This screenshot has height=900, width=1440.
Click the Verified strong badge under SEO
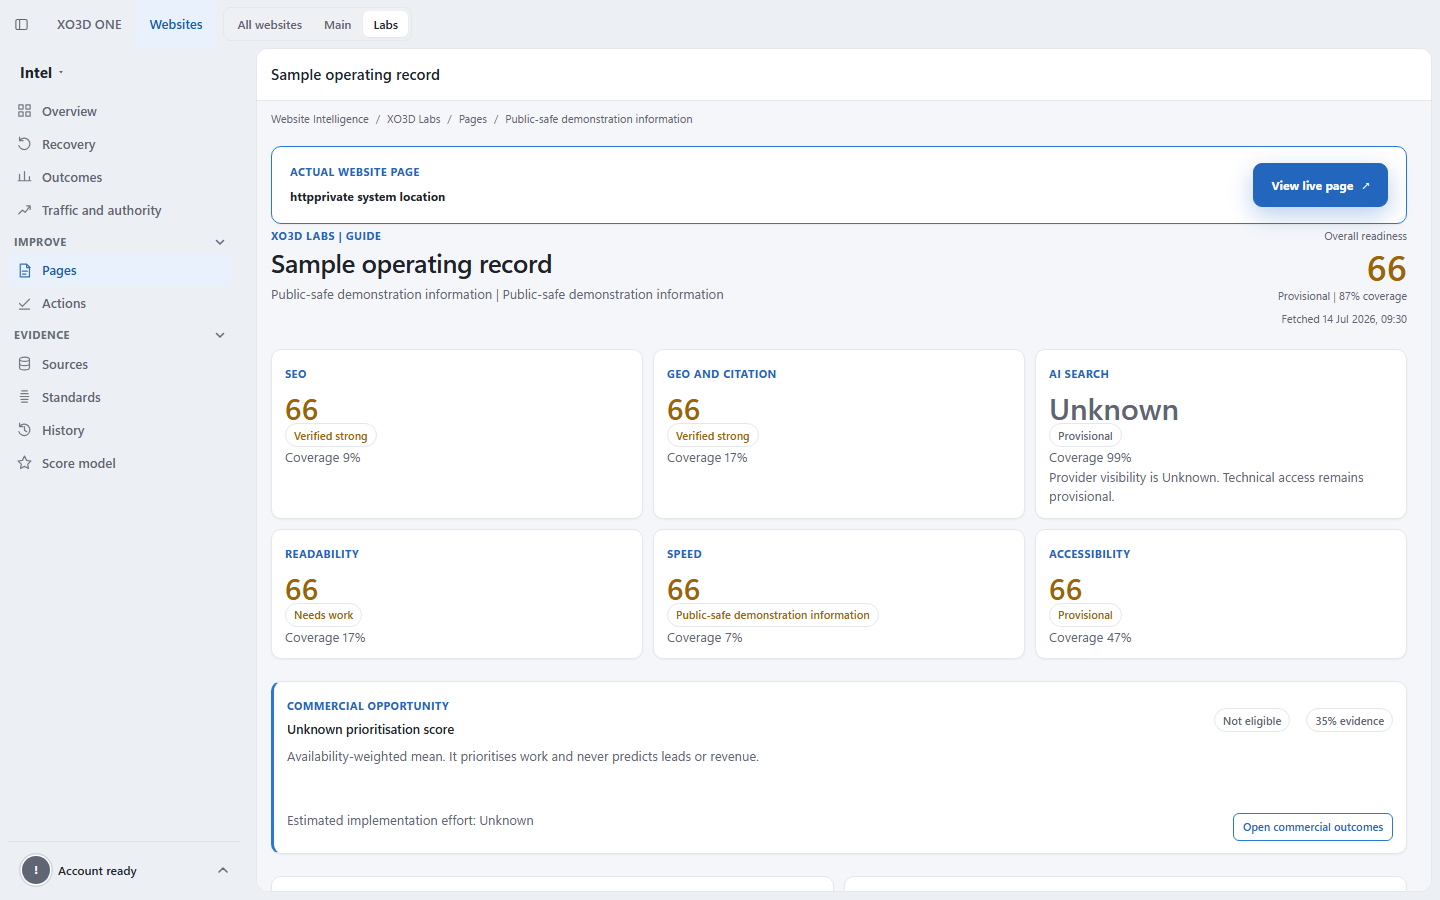click(x=331, y=436)
